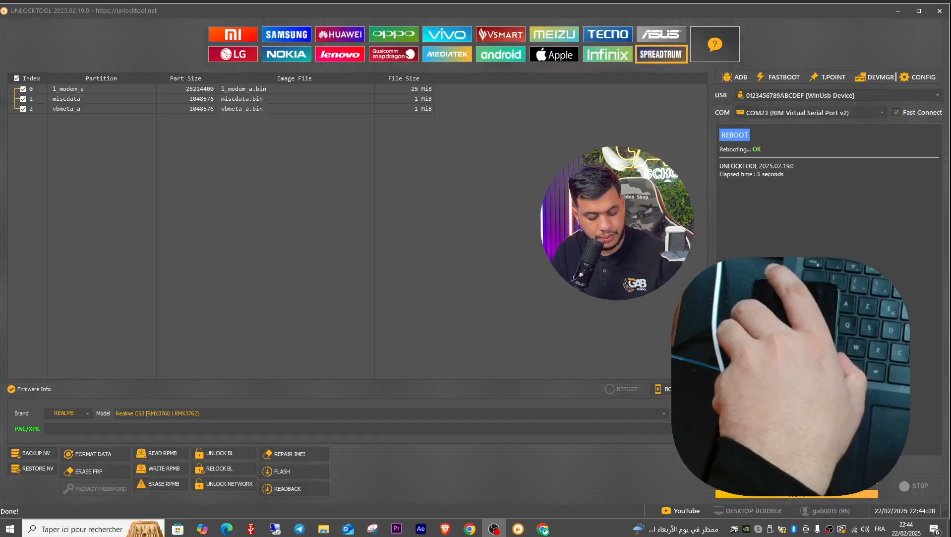Uncheck the vbmeta_a partition checkbox
The height and width of the screenshot is (537, 951).
click(23, 109)
